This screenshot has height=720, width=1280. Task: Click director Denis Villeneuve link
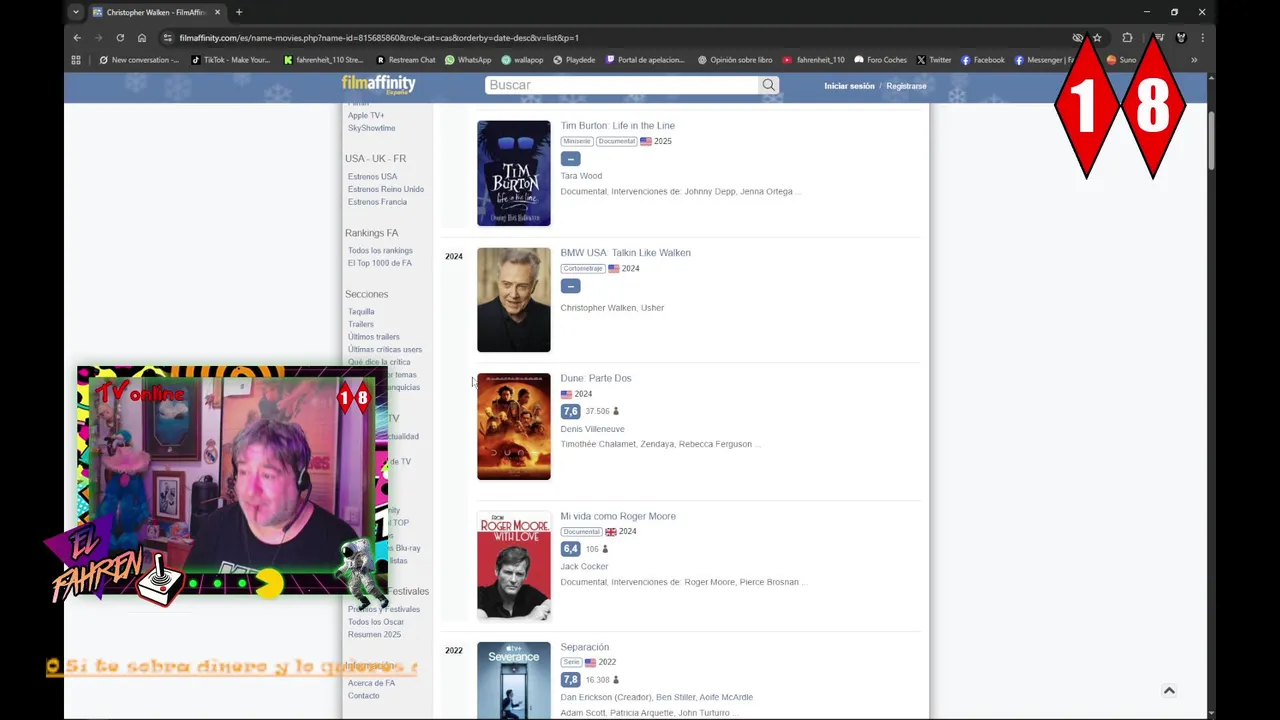click(592, 429)
